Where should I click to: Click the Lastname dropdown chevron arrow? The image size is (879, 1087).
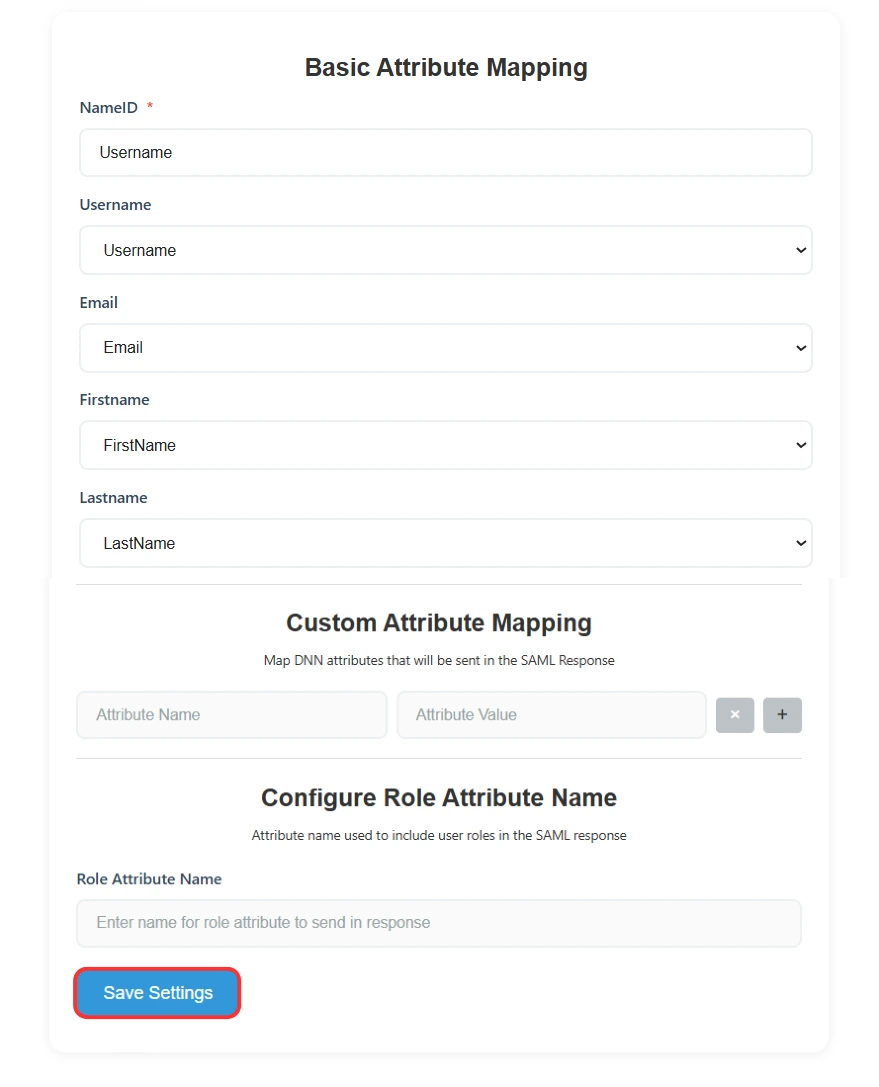pos(799,543)
